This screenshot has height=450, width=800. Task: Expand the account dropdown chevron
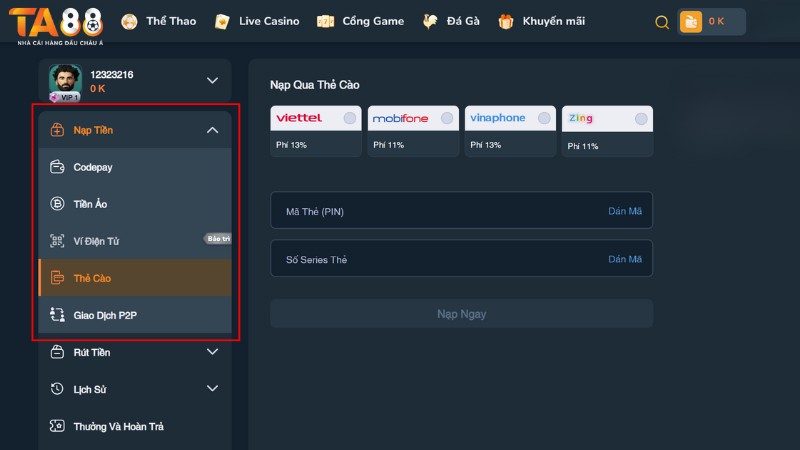(x=212, y=80)
